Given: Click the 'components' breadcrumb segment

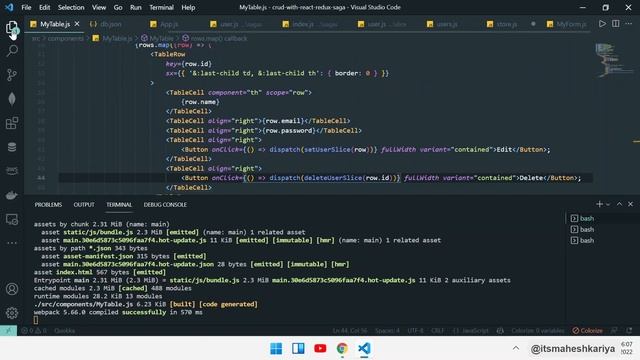Looking at the screenshot, I should click(65, 38).
